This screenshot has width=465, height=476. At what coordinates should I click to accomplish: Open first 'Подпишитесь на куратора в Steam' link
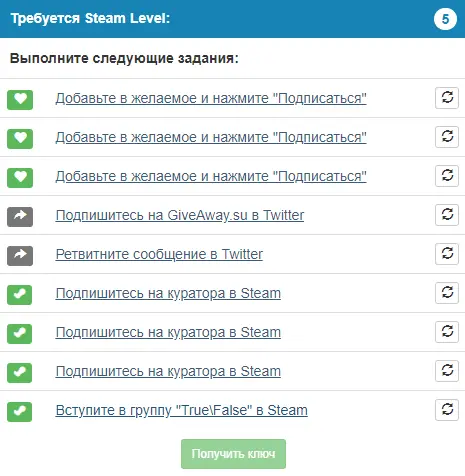168,294
